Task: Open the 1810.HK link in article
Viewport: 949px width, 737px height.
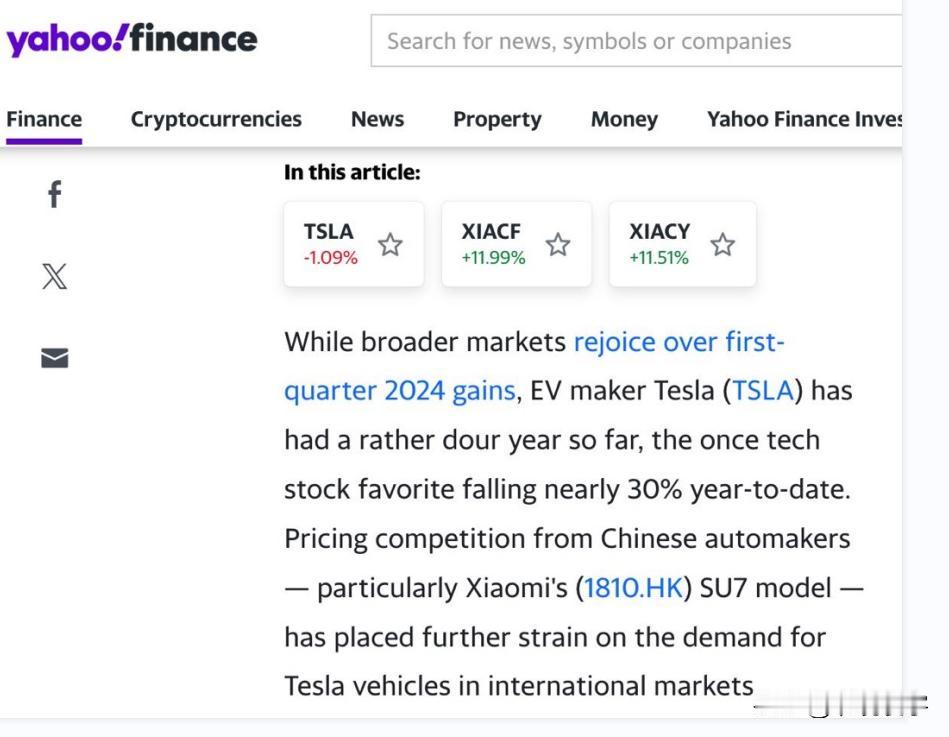Action: (x=632, y=588)
